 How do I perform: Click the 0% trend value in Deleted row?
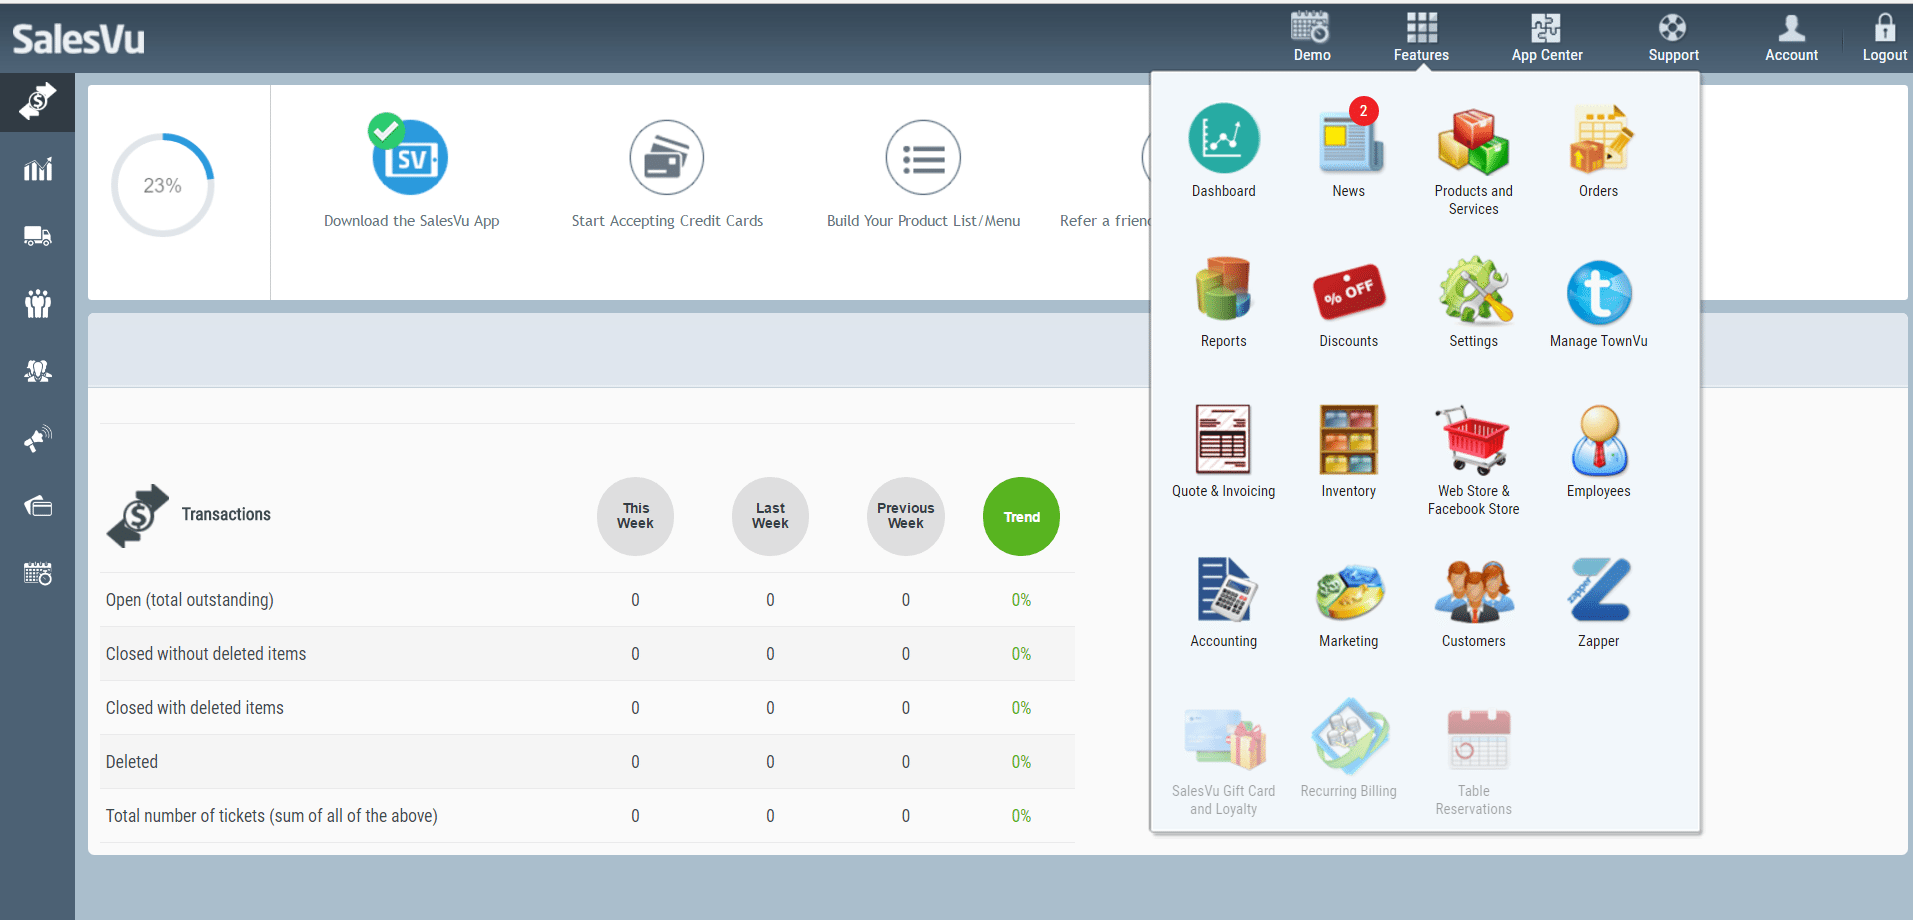(1021, 762)
